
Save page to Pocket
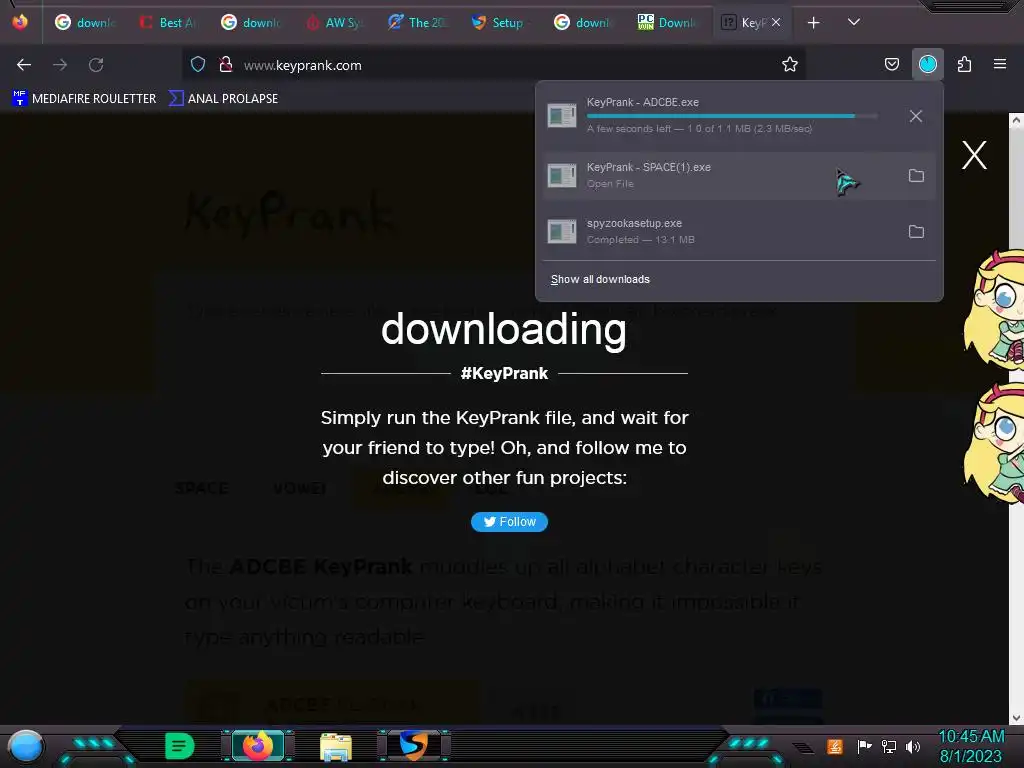tap(891, 64)
